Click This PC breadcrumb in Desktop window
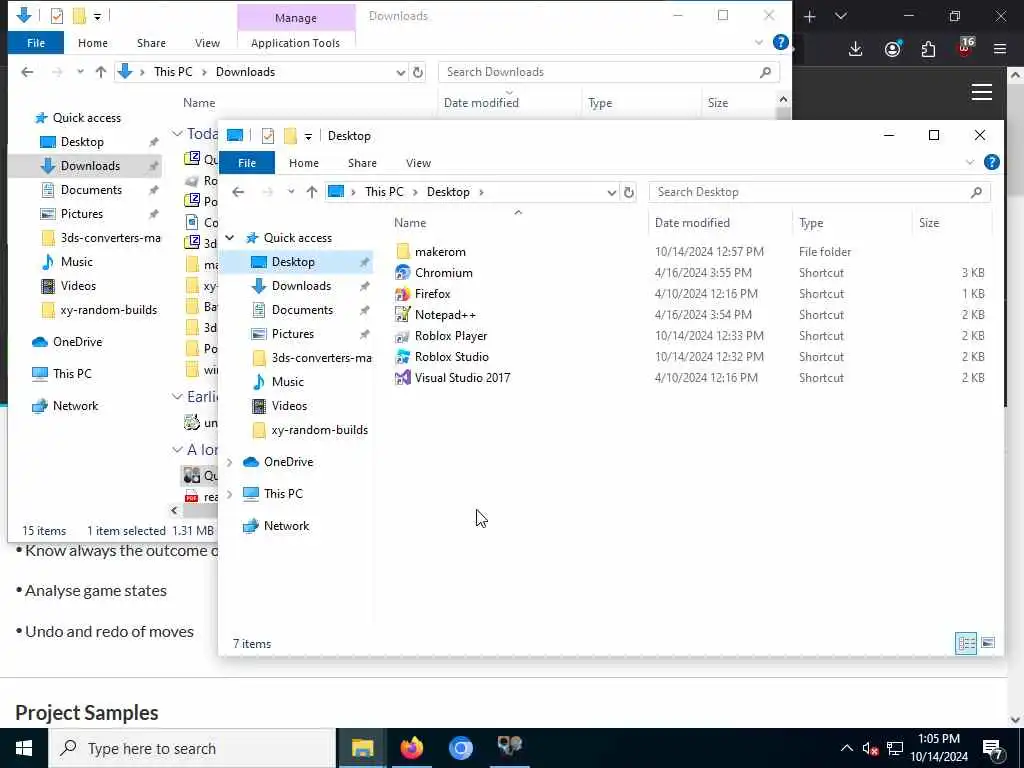Image resolution: width=1024 pixels, height=768 pixels. [x=384, y=192]
